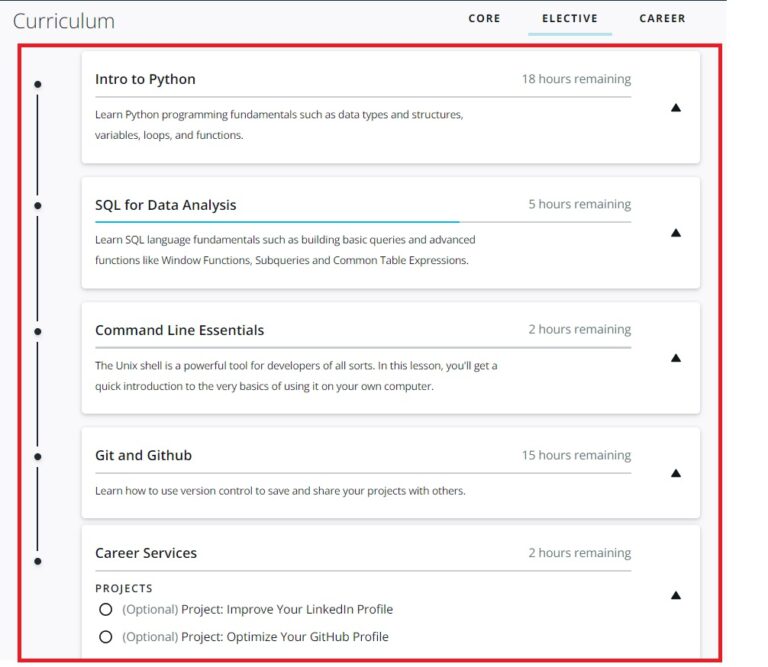Viewport: 768px width, 667px height.
Task: Click the timeline dot beside Intro to Python
Action: pyautogui.click(x=38, y=84)
